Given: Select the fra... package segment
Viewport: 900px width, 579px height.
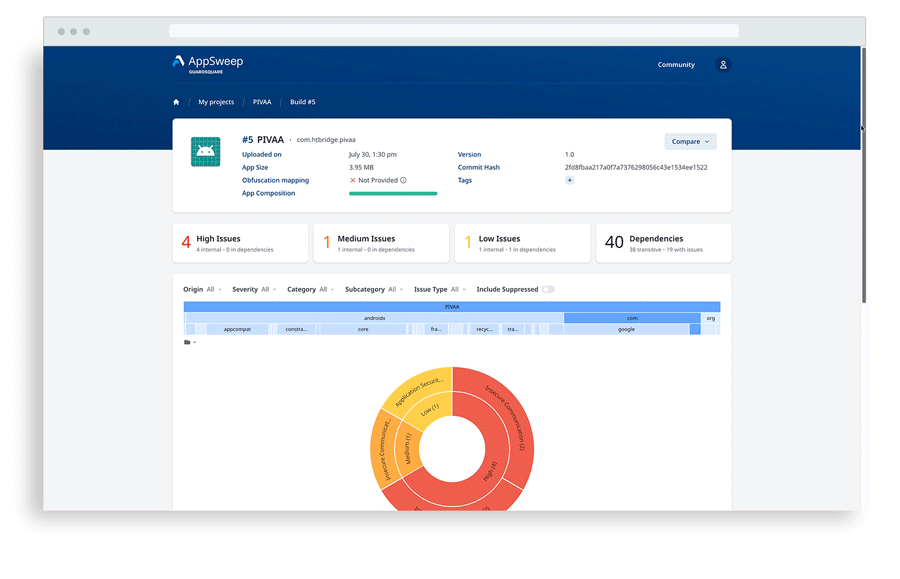Looking at the screenshot, I should 436,329.
